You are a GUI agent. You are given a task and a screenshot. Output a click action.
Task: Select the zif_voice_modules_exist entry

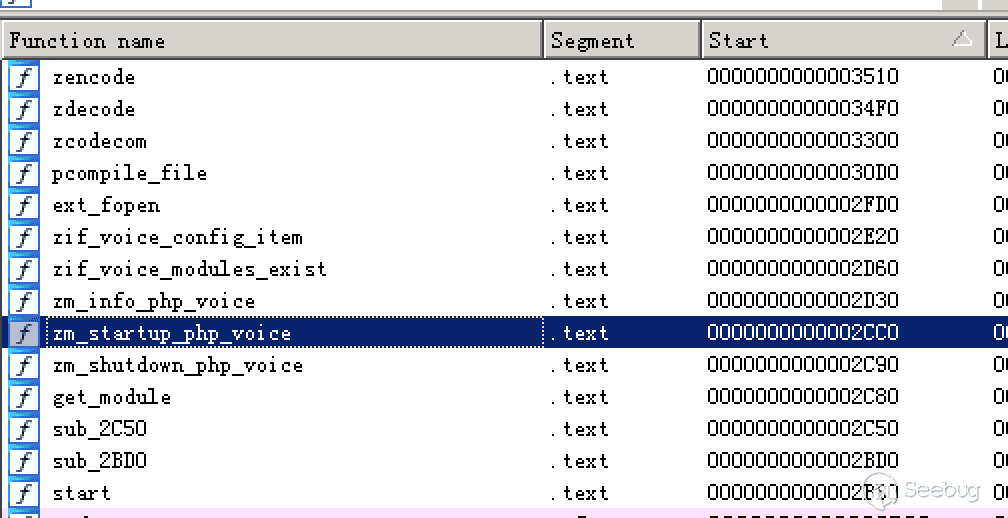click(189, 269)
